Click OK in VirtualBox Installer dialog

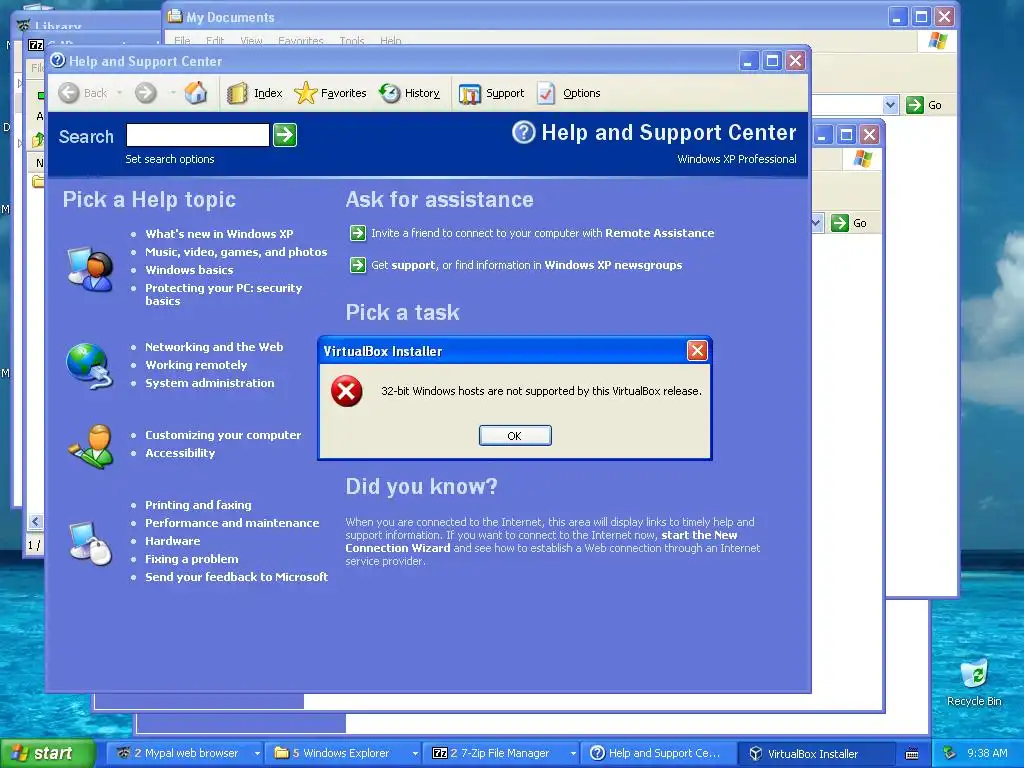[x=515, y=436]
